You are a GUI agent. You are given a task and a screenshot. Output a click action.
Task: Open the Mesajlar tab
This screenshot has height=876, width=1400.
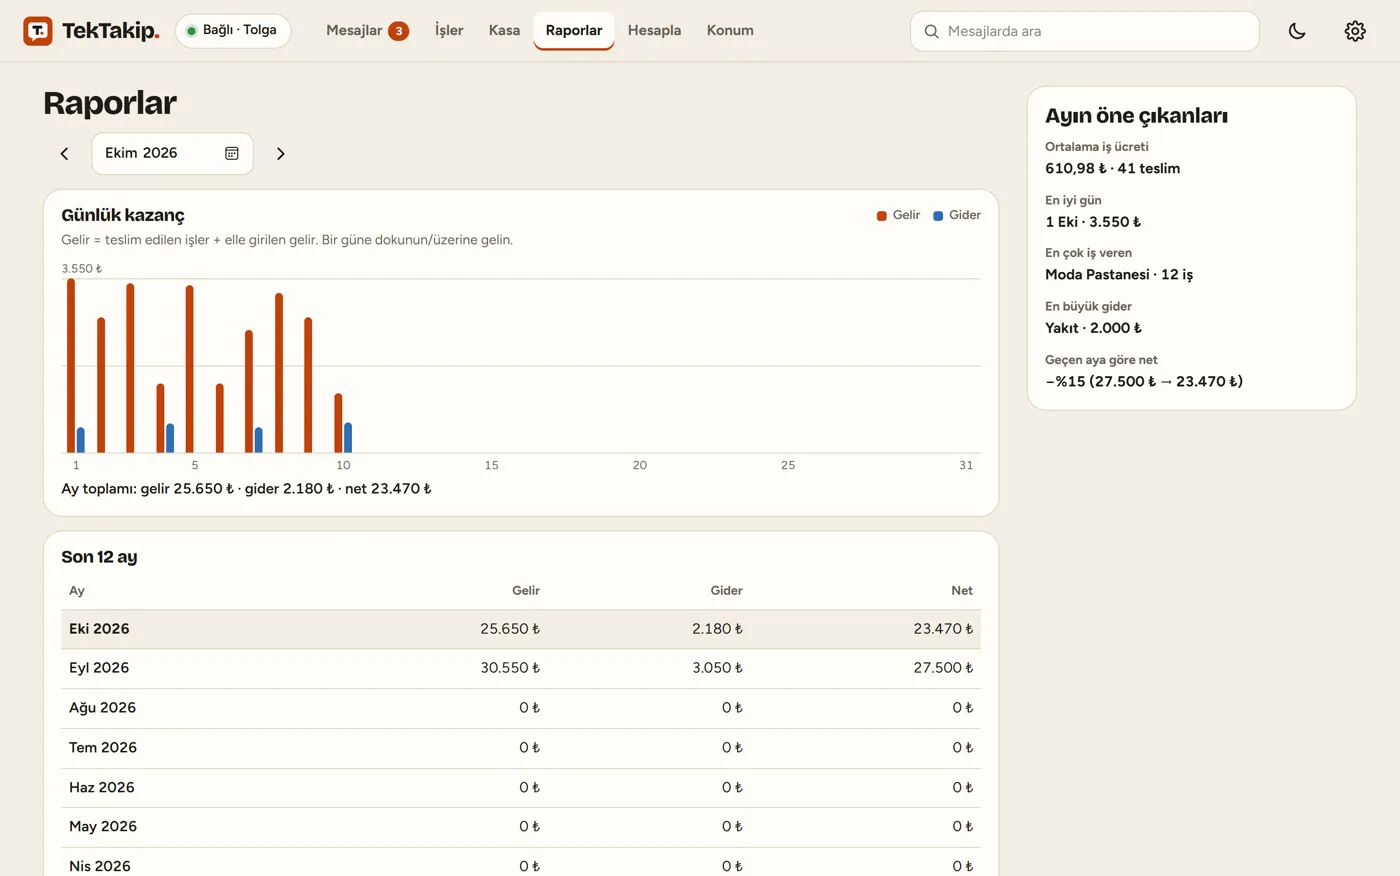tap(367, 30)
